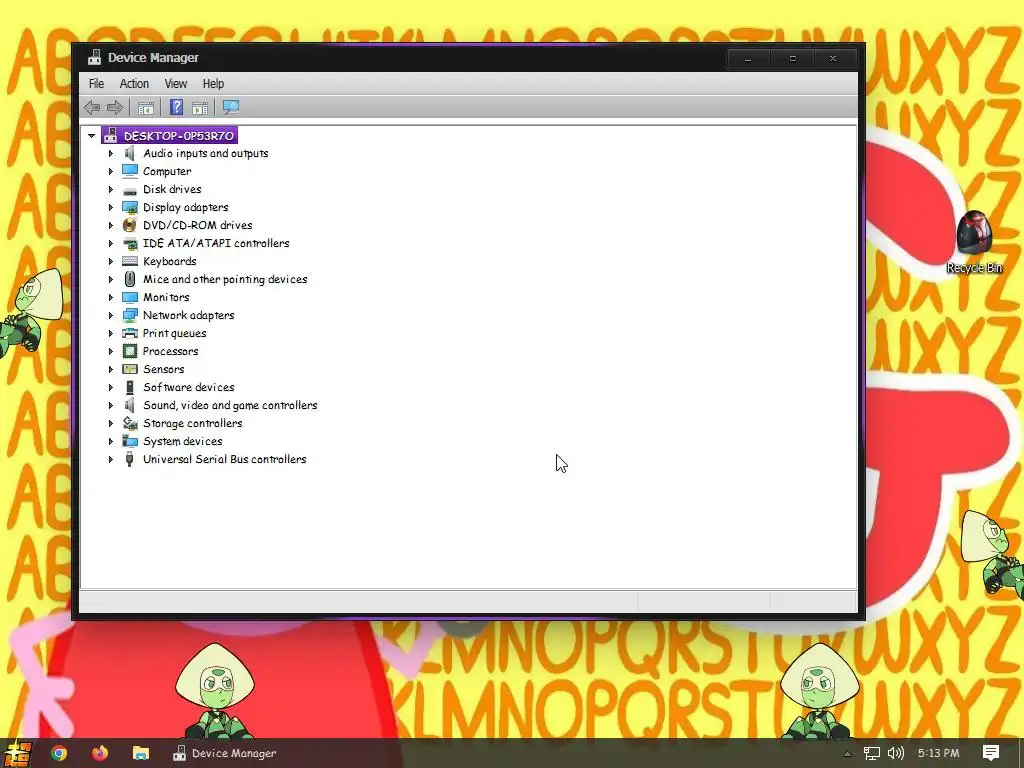Screen dimensions: 1024x768
Task: Select the IDE ATA/ATAPI controllers label
Action: click(x=216, y=243)
